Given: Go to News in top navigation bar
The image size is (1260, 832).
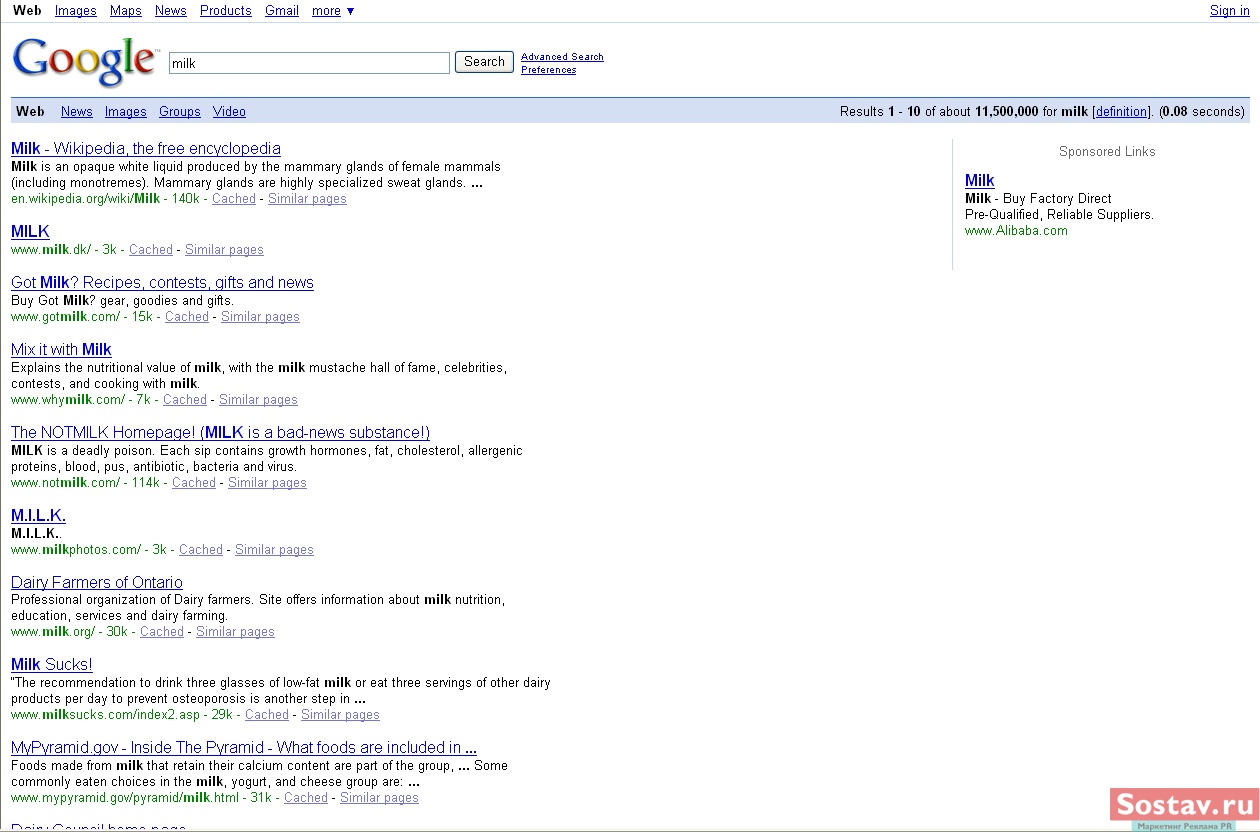Looking at the screenshot, I should click(x=171, y=11).
